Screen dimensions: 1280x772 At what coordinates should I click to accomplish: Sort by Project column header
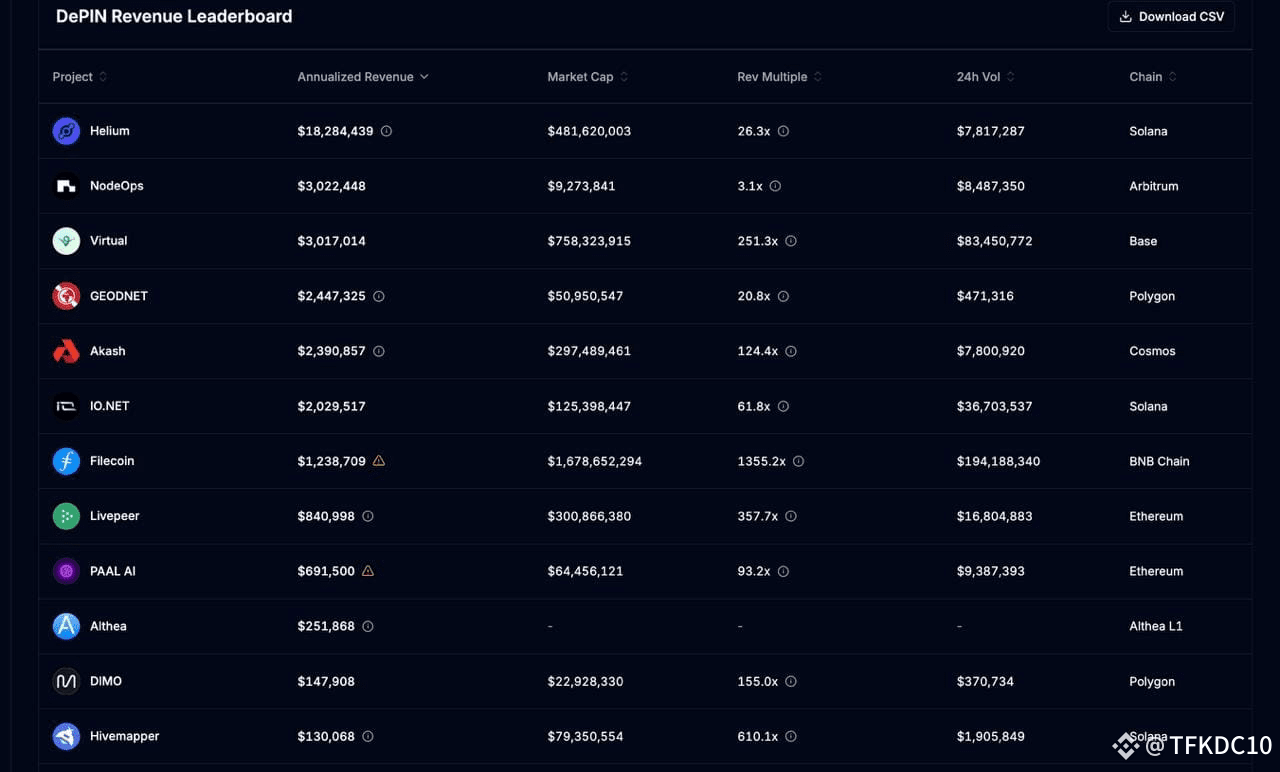click(80, 77)
